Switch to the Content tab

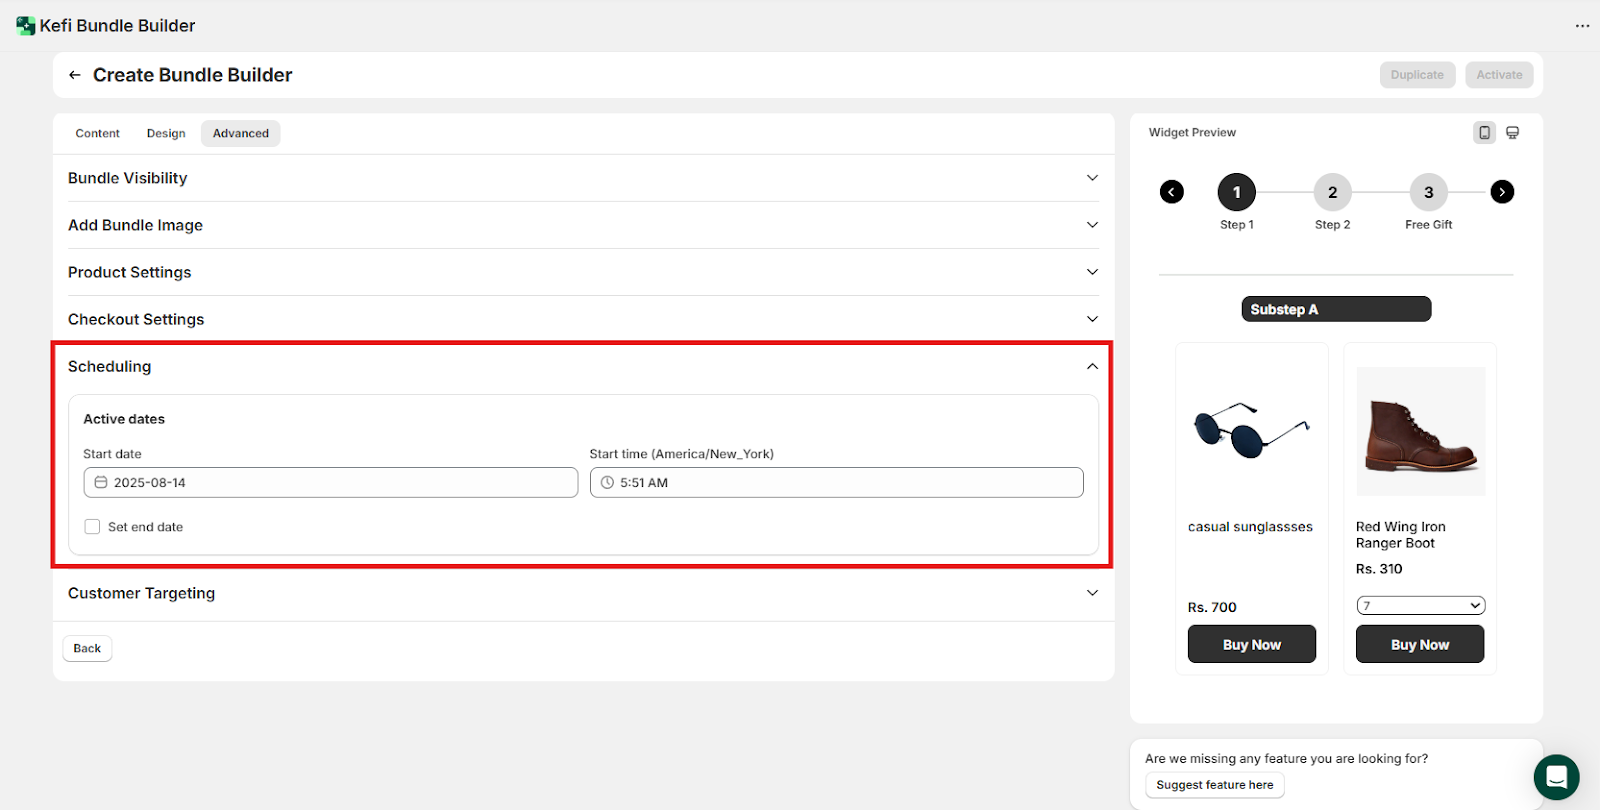(x=97, y=134)
